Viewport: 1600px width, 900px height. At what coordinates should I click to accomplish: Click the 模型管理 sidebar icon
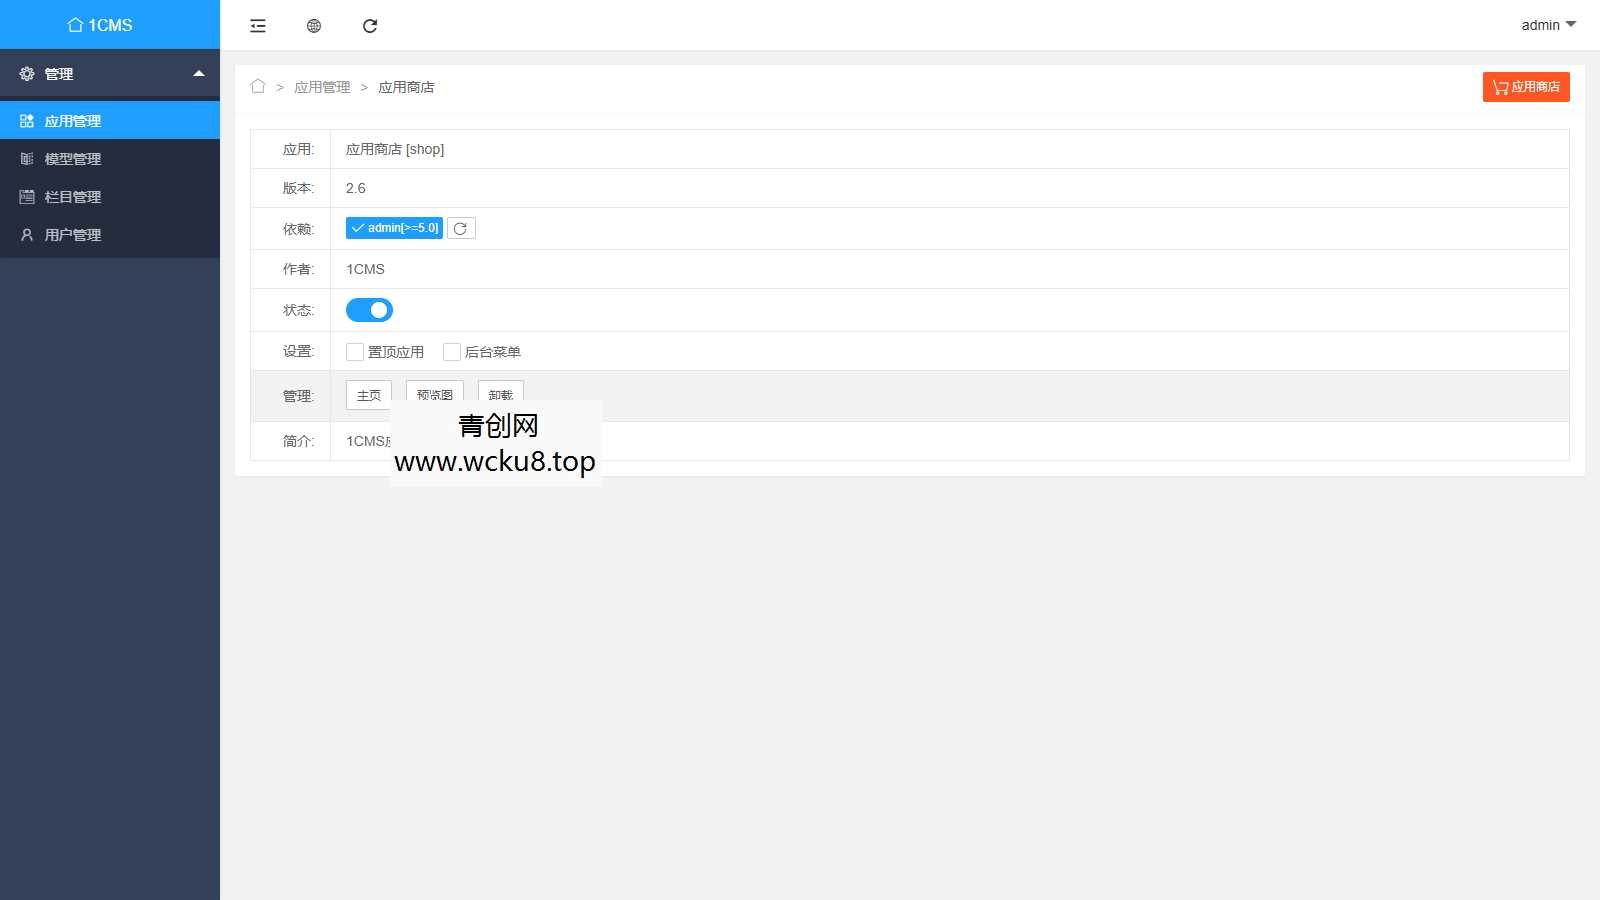point(27,159)
